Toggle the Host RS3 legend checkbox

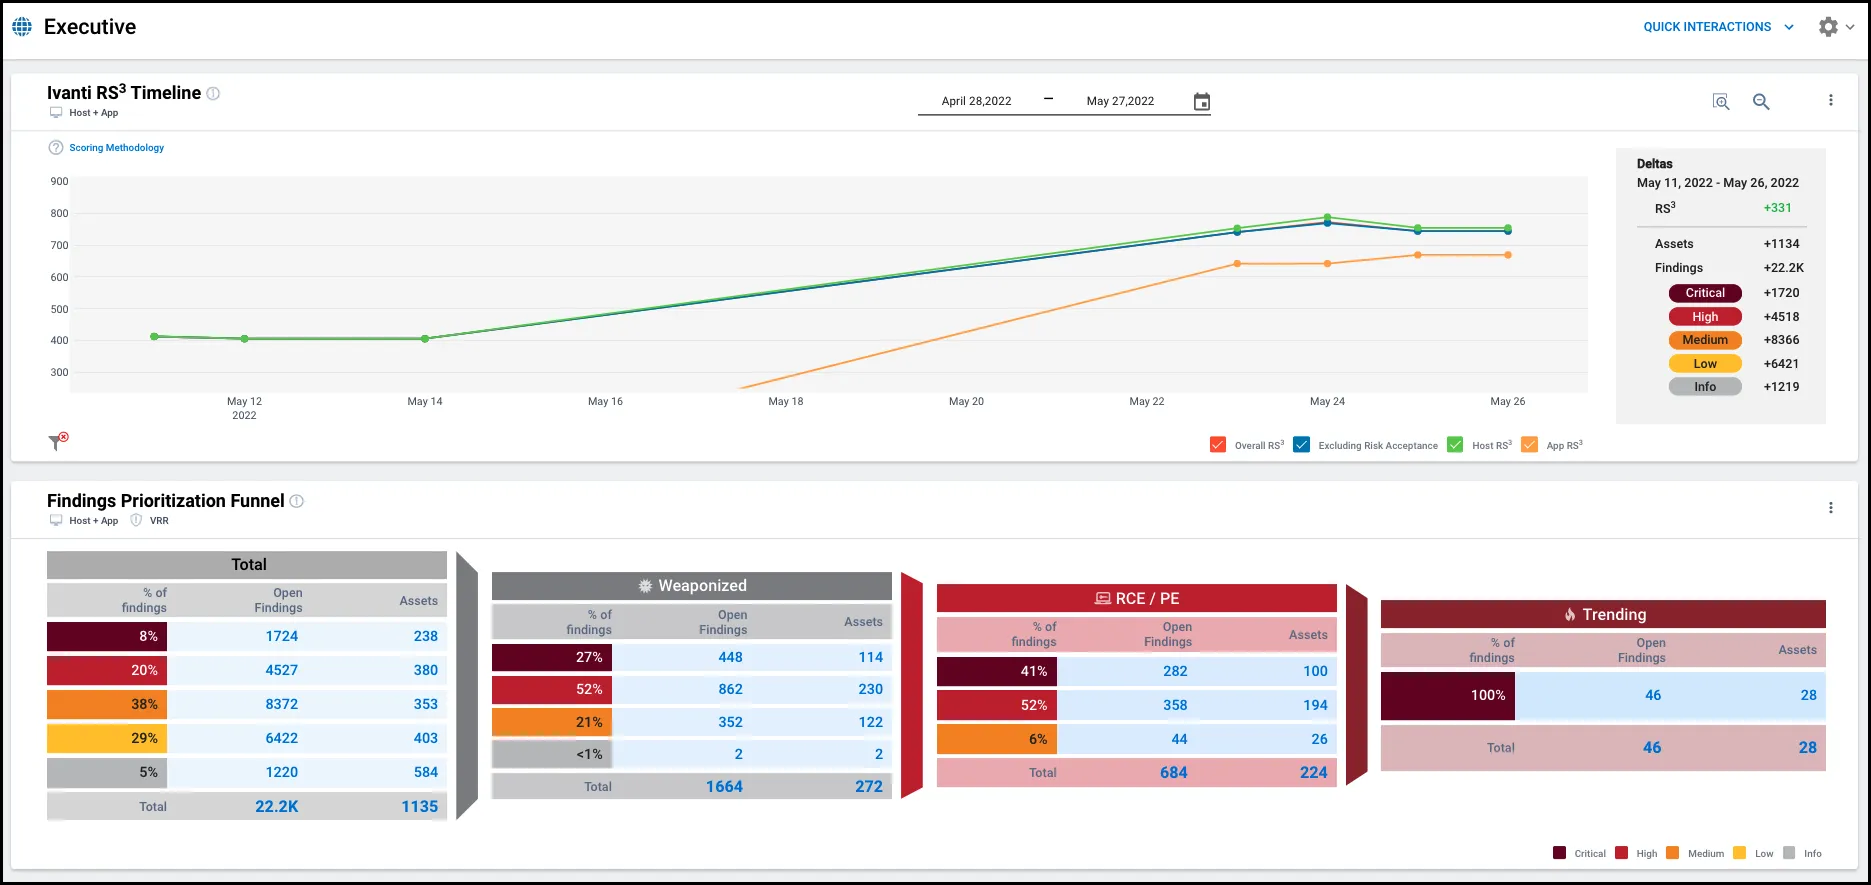1455,445
